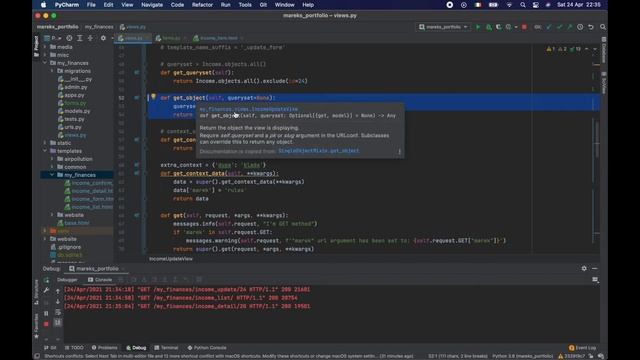Jump up the console stack trace arrow

click(x=58, y=291)
